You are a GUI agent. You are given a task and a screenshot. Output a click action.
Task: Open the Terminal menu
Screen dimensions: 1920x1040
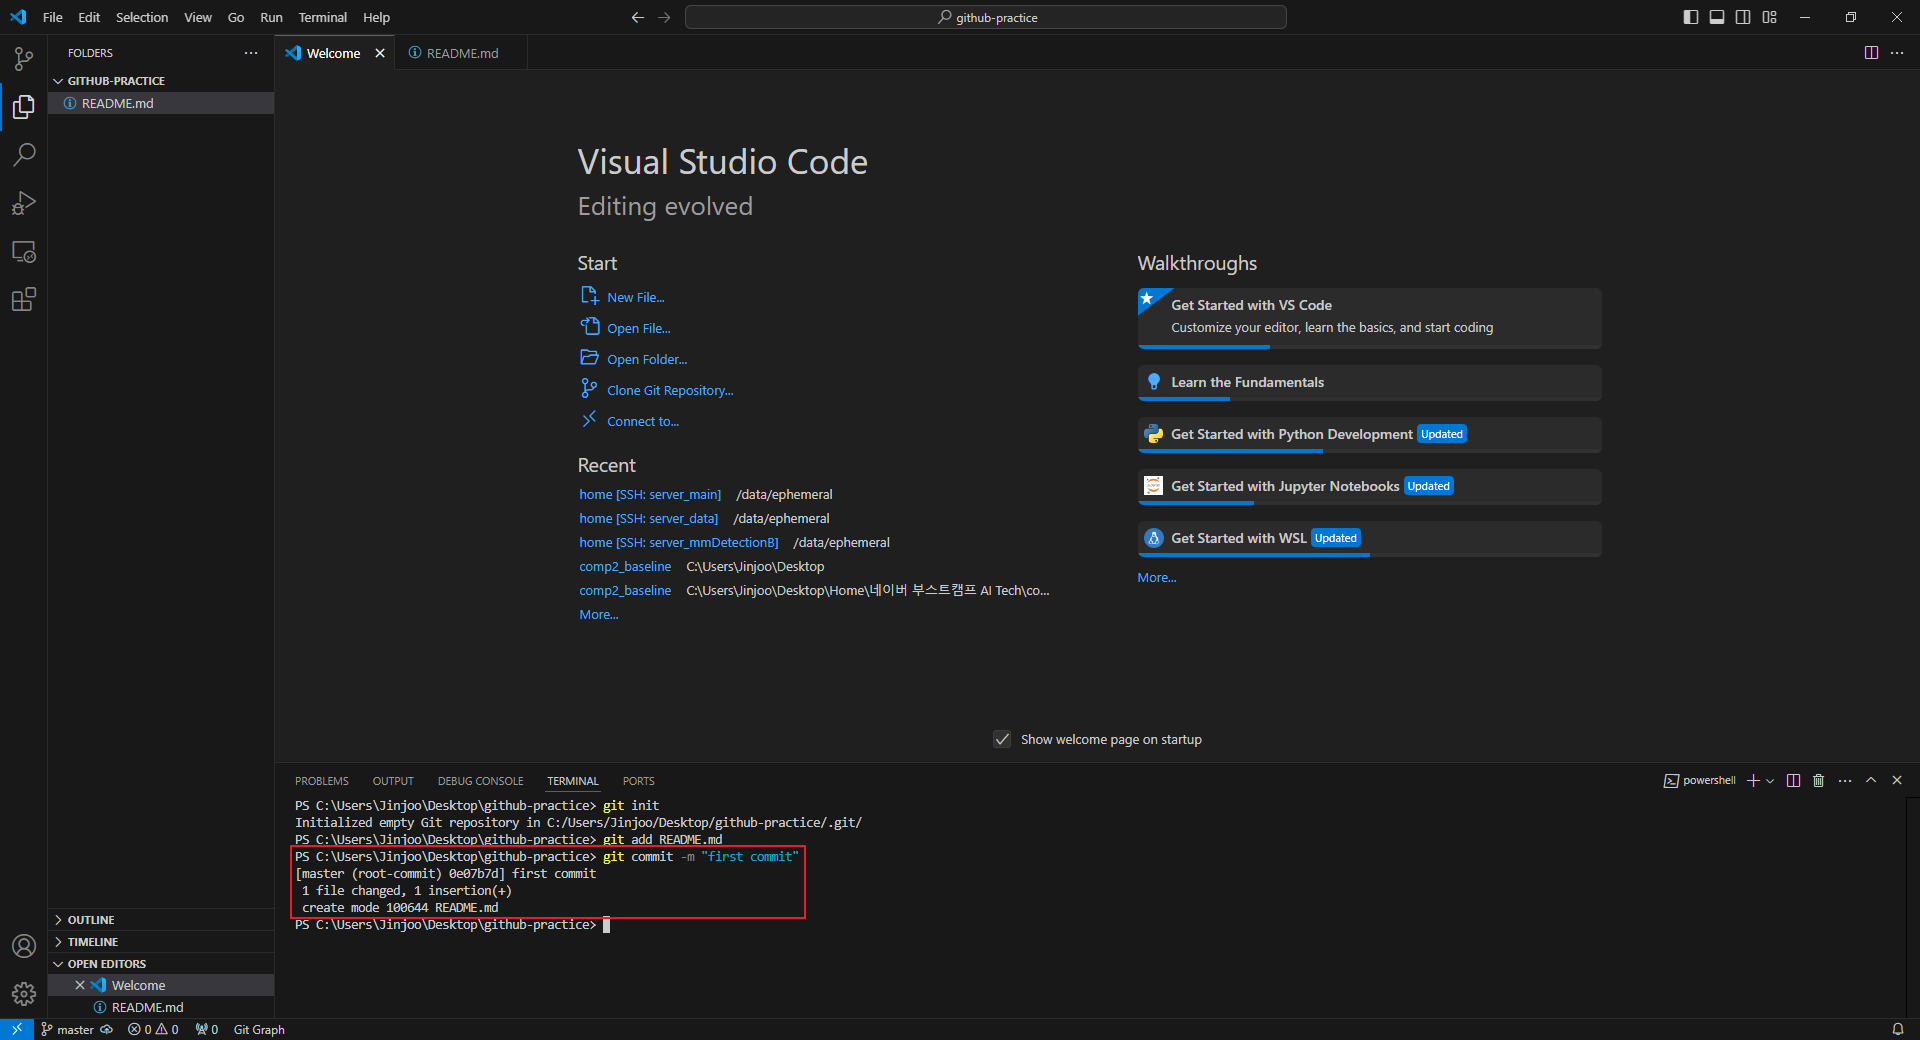click(322, 17)
